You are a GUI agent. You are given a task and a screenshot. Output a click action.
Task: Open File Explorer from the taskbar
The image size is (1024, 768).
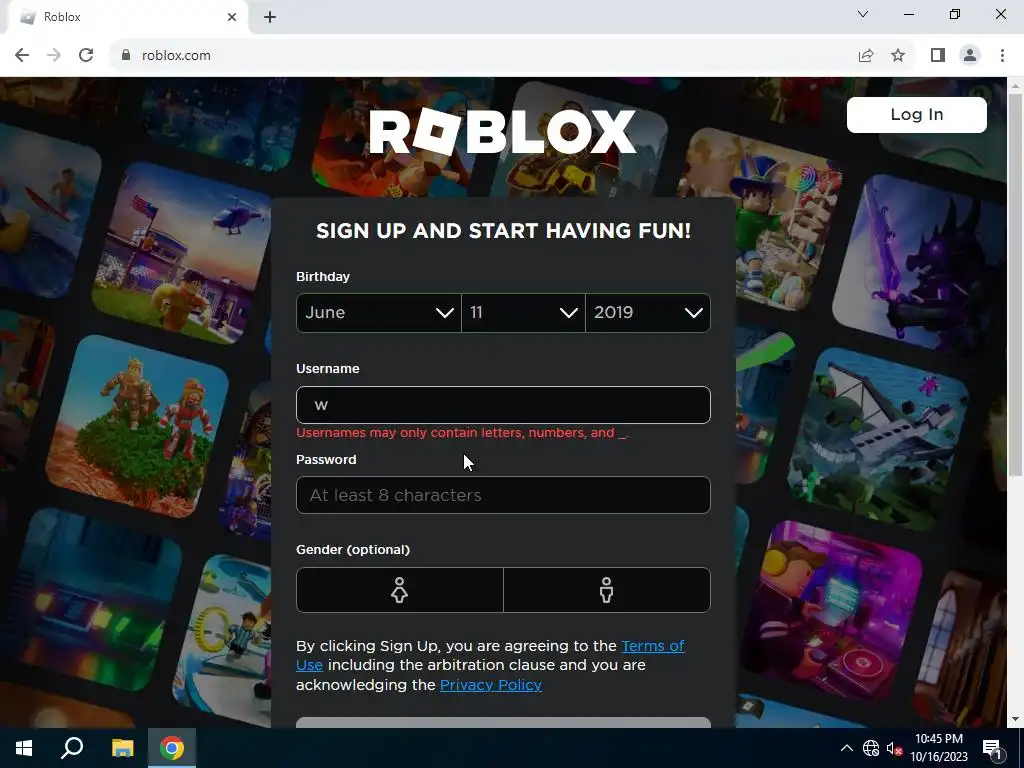tap(122, 748)
